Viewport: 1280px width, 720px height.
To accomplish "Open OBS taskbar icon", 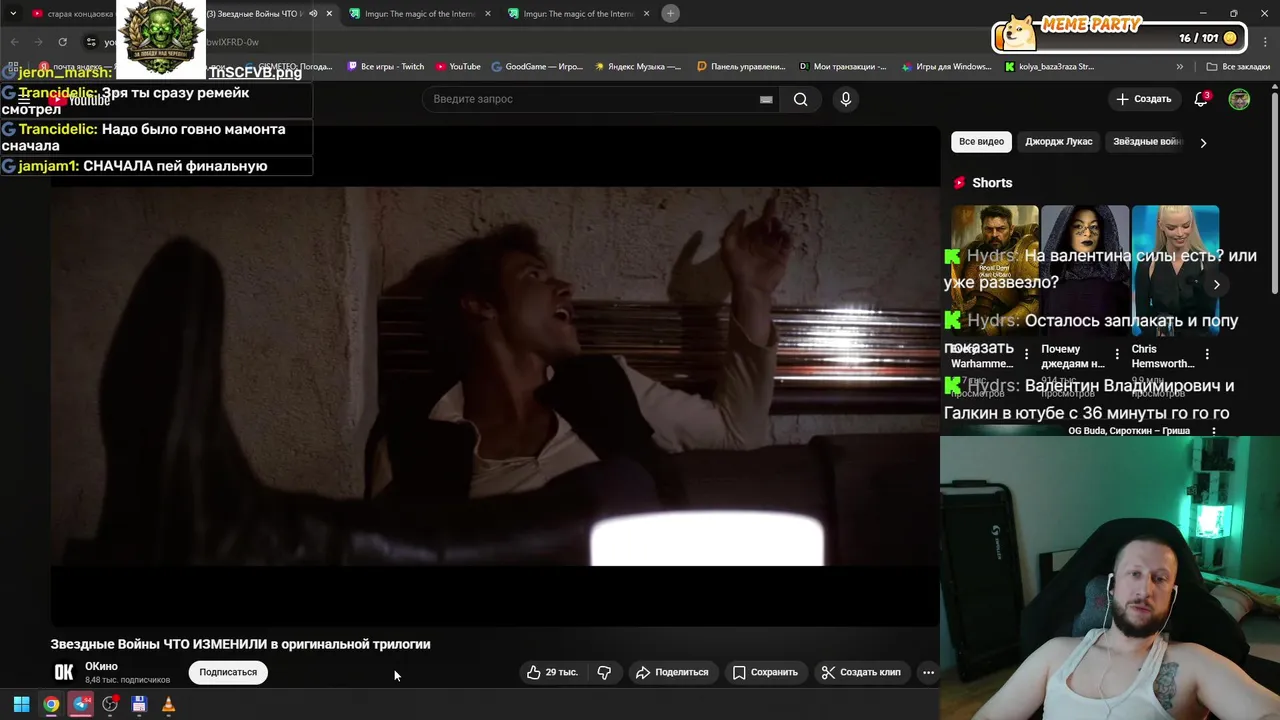I will (110, 704).
